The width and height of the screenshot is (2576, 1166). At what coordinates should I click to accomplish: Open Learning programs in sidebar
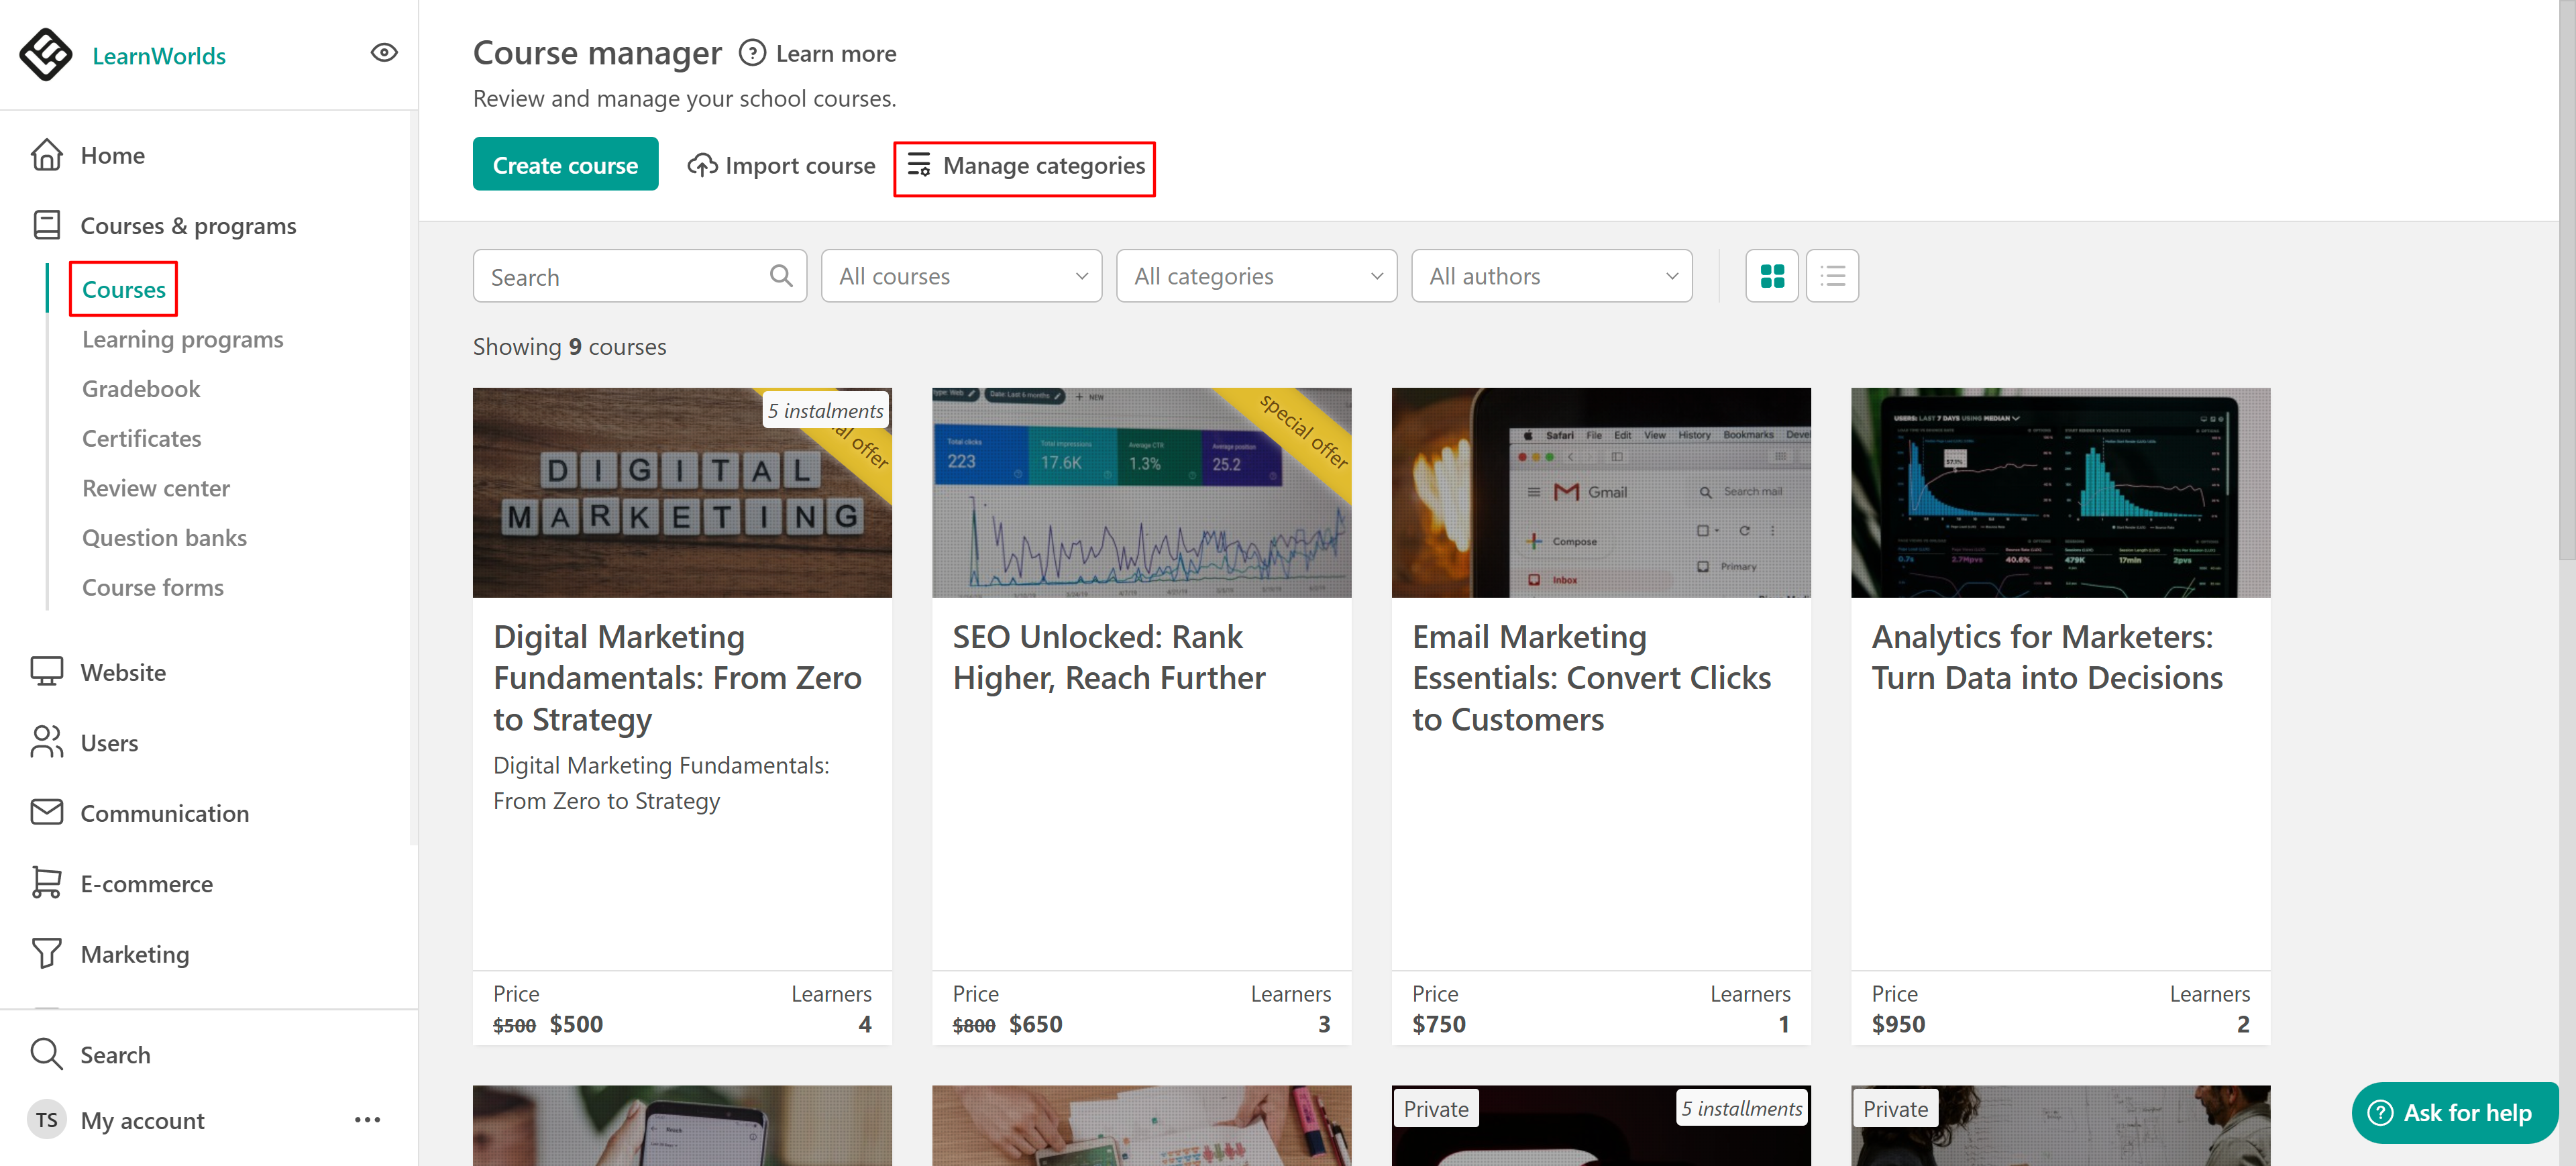(x=182, y=339)
